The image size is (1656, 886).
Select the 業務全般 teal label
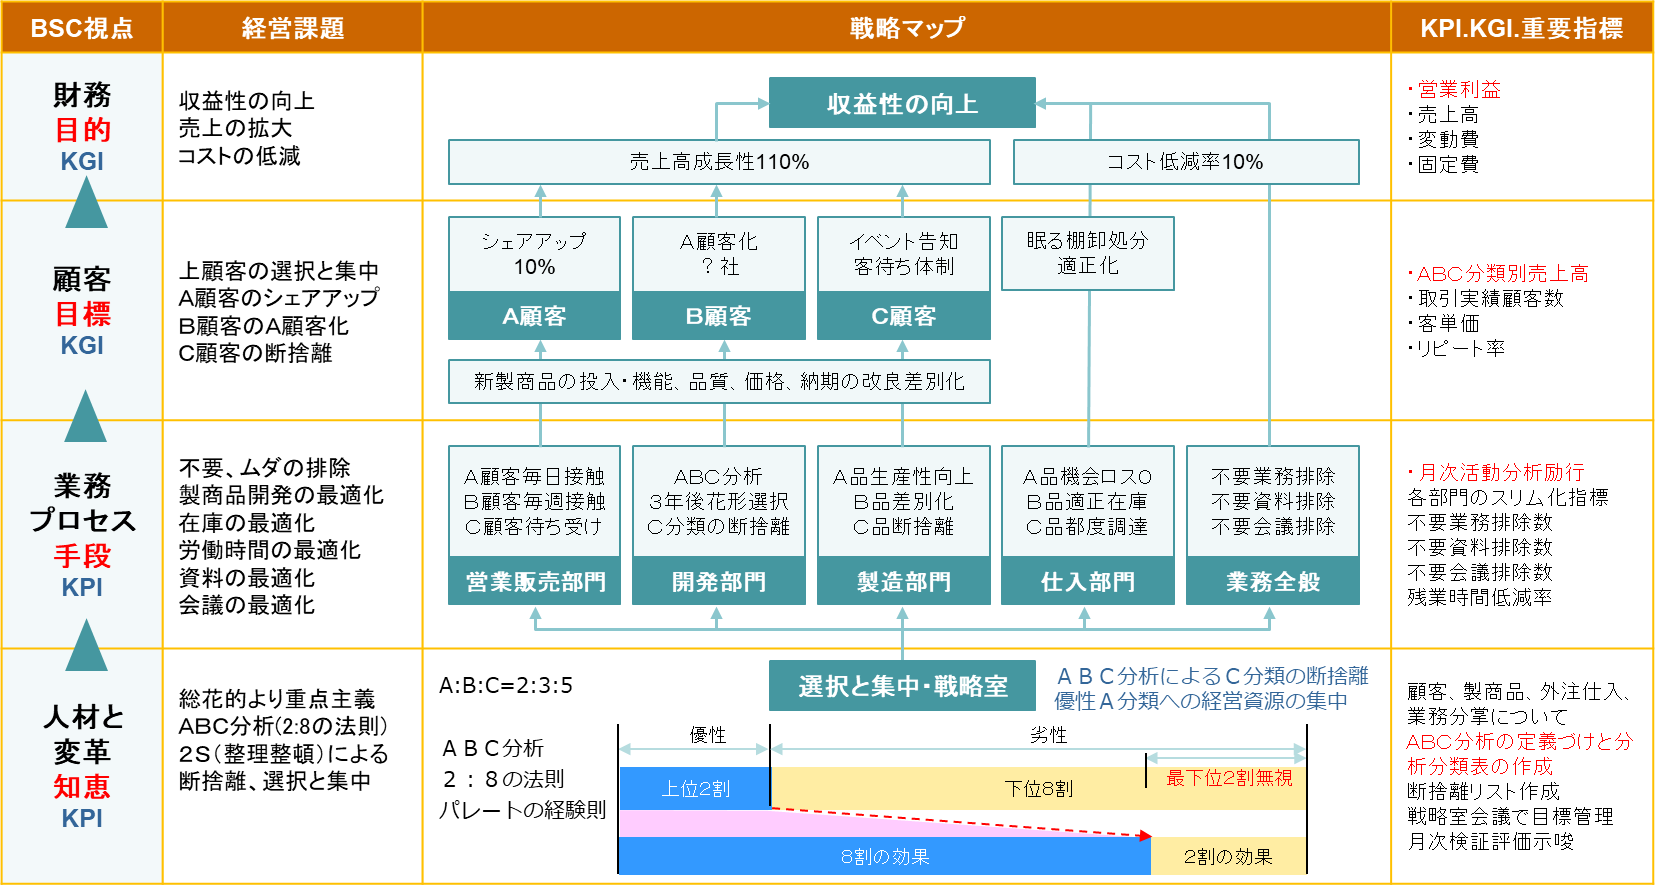point(1272,582)
